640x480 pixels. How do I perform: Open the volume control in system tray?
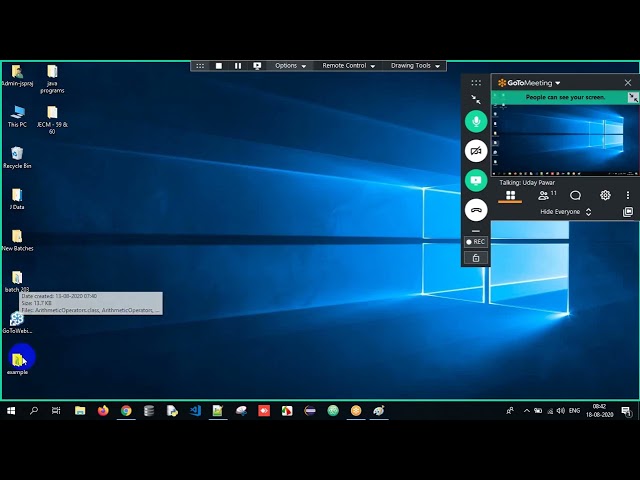(561, 411)
